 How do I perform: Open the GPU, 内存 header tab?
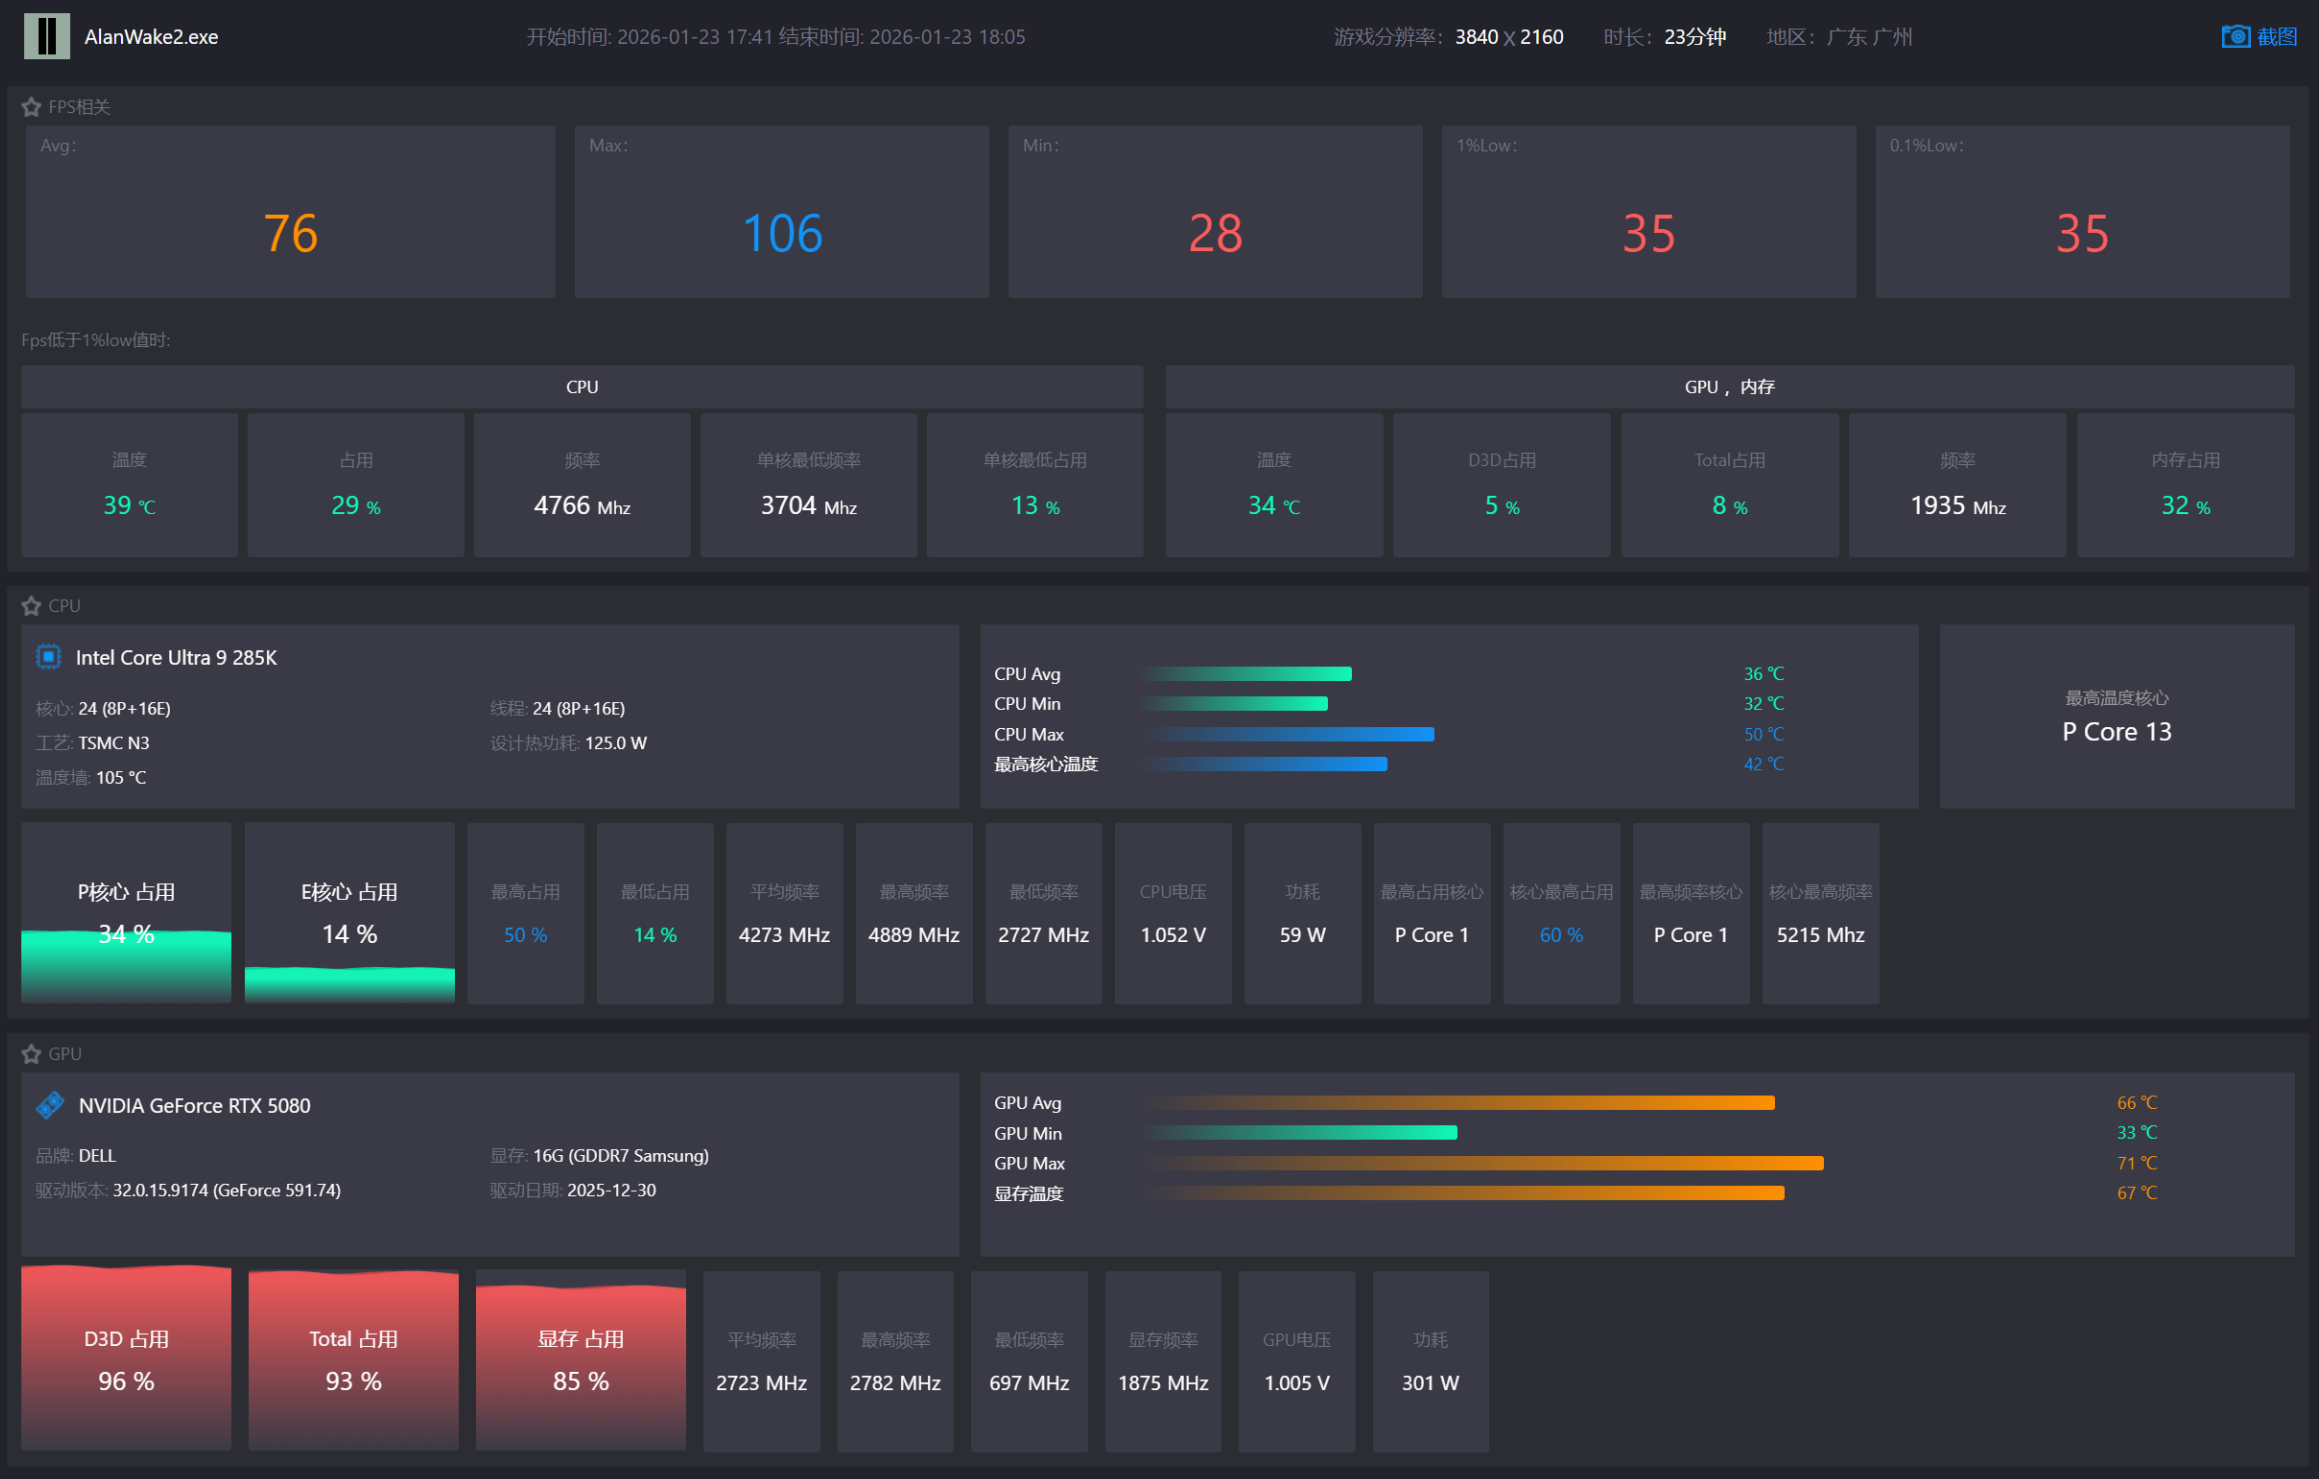point(1729,387)
